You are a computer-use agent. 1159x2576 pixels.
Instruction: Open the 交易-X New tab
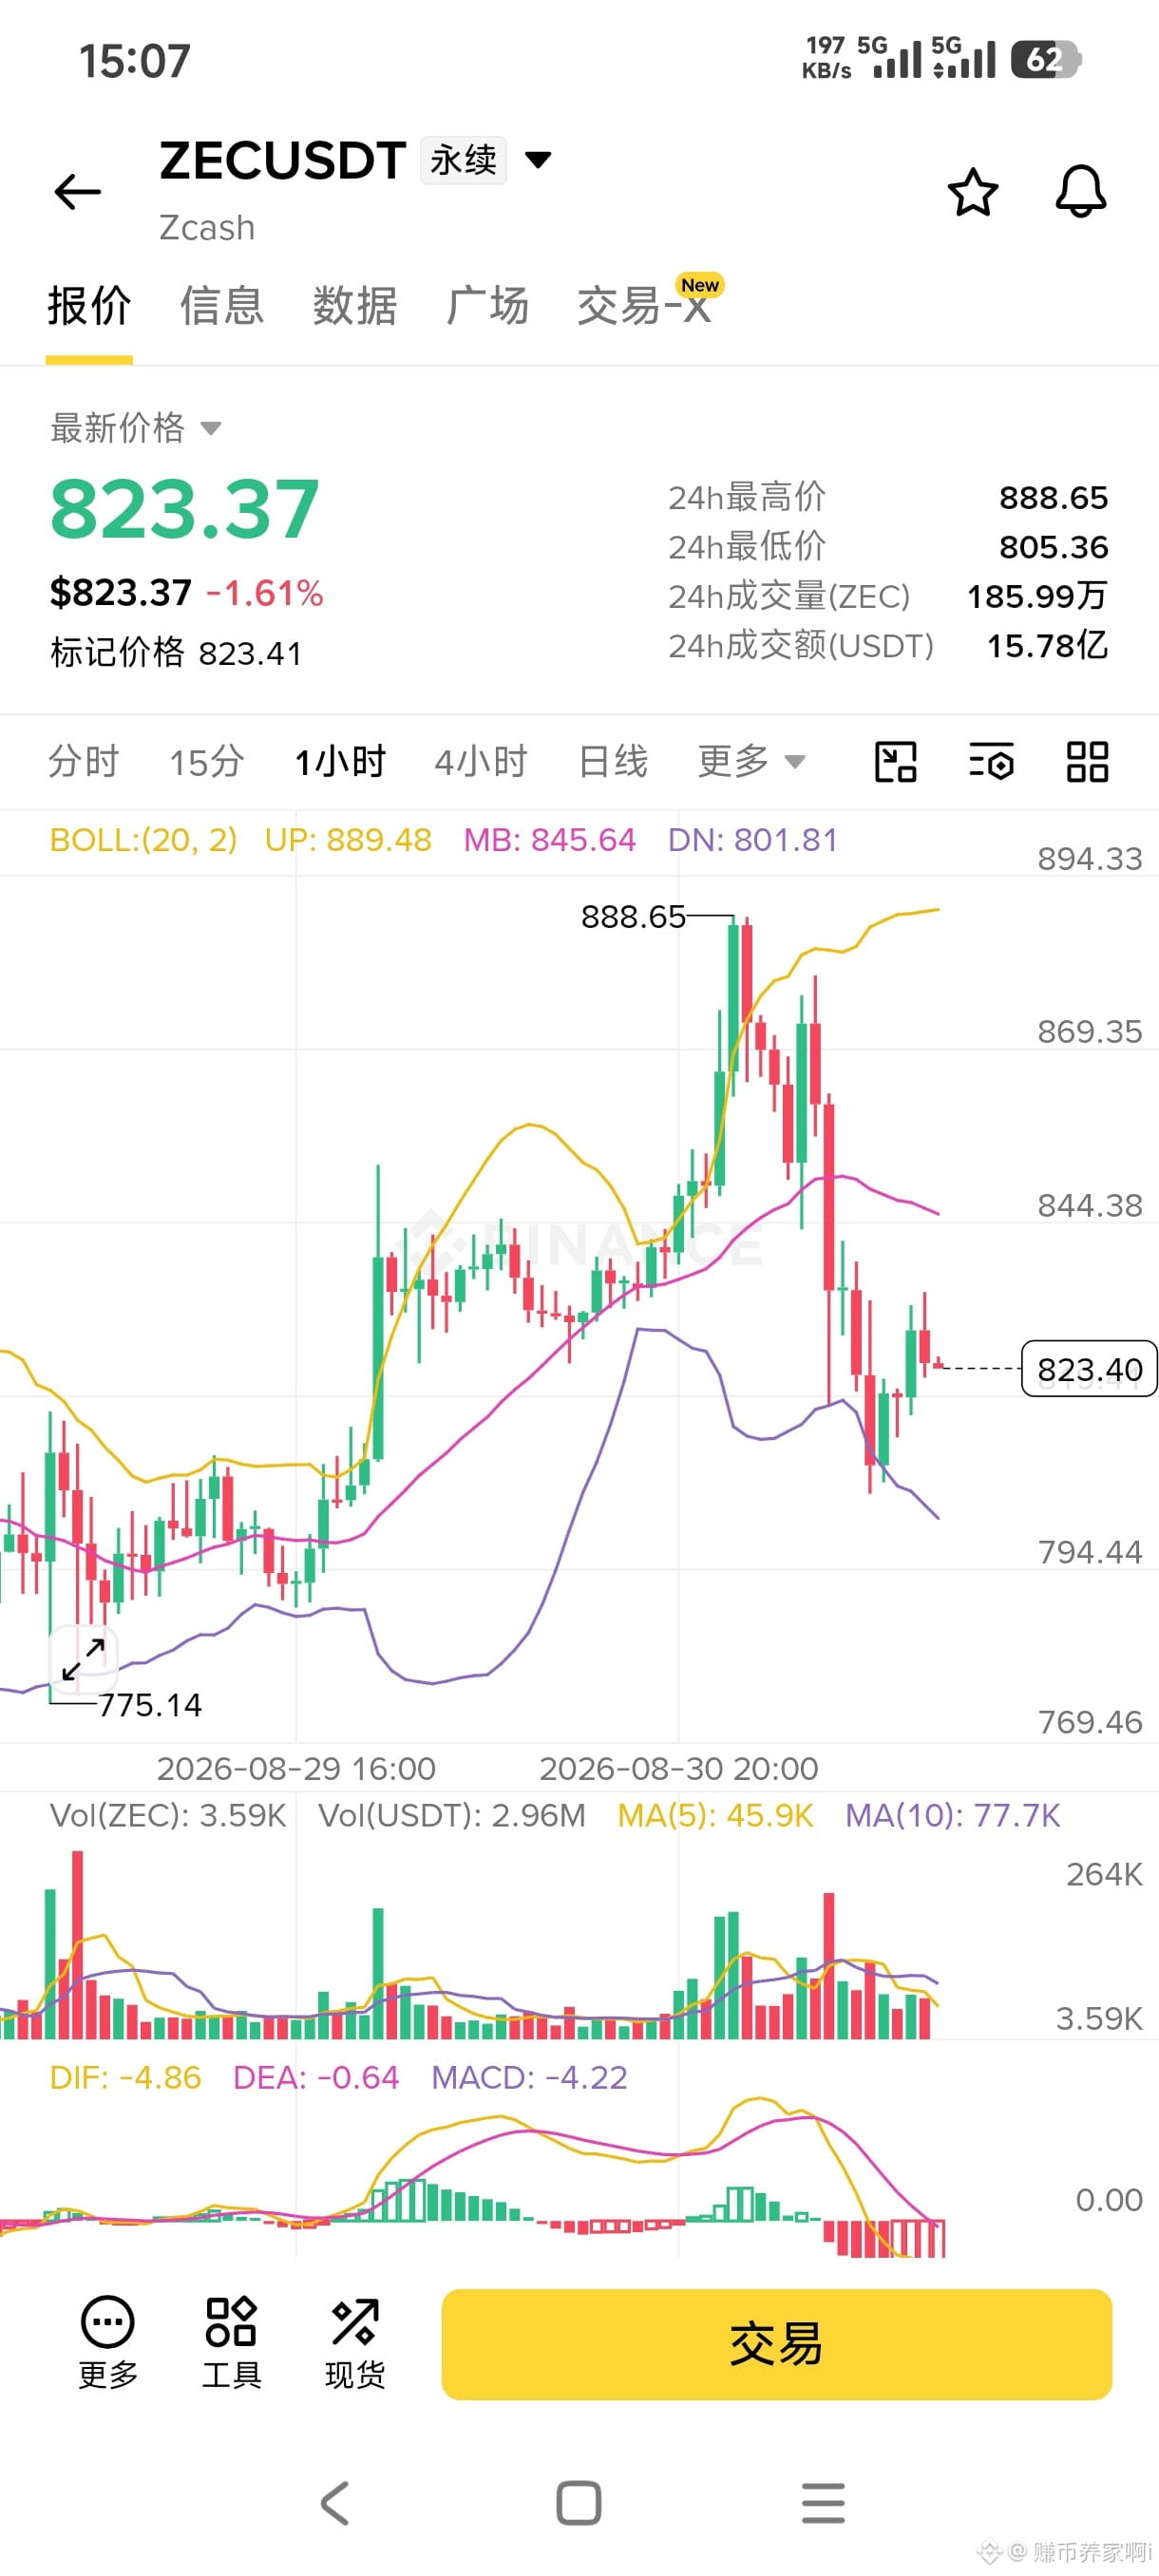(649, 302)
